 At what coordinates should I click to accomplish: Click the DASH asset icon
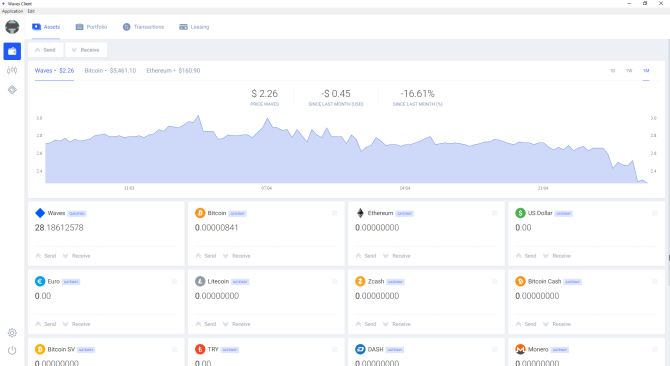(360, 349)
